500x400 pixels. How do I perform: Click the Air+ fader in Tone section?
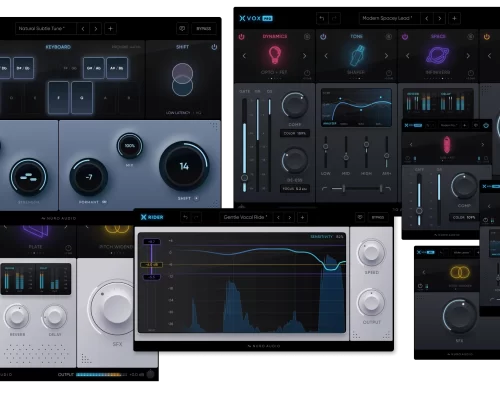coord(386,156)
